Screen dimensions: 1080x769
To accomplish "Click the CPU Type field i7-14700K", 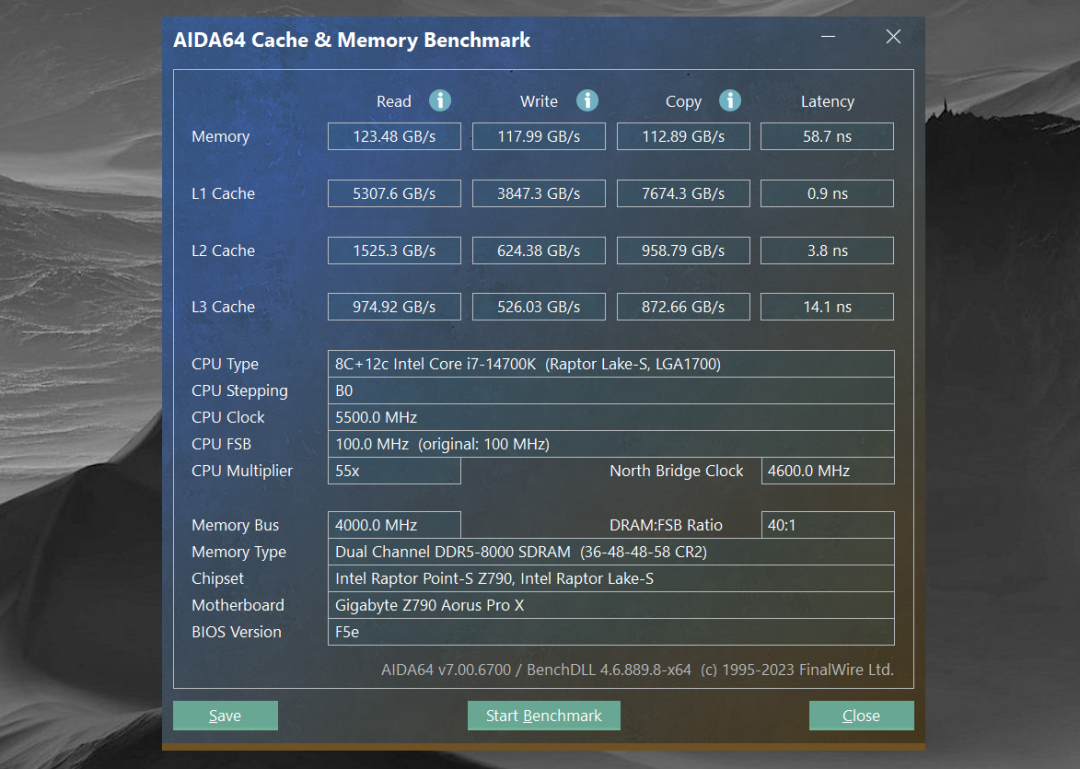I will click(x=611, y=364).
